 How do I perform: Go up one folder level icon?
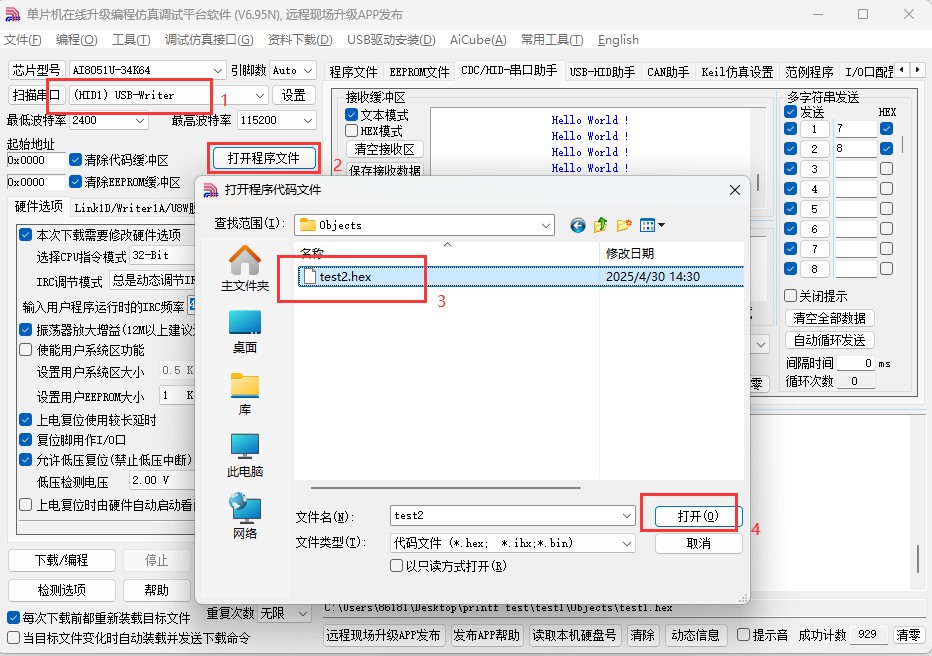click(600, 225)
